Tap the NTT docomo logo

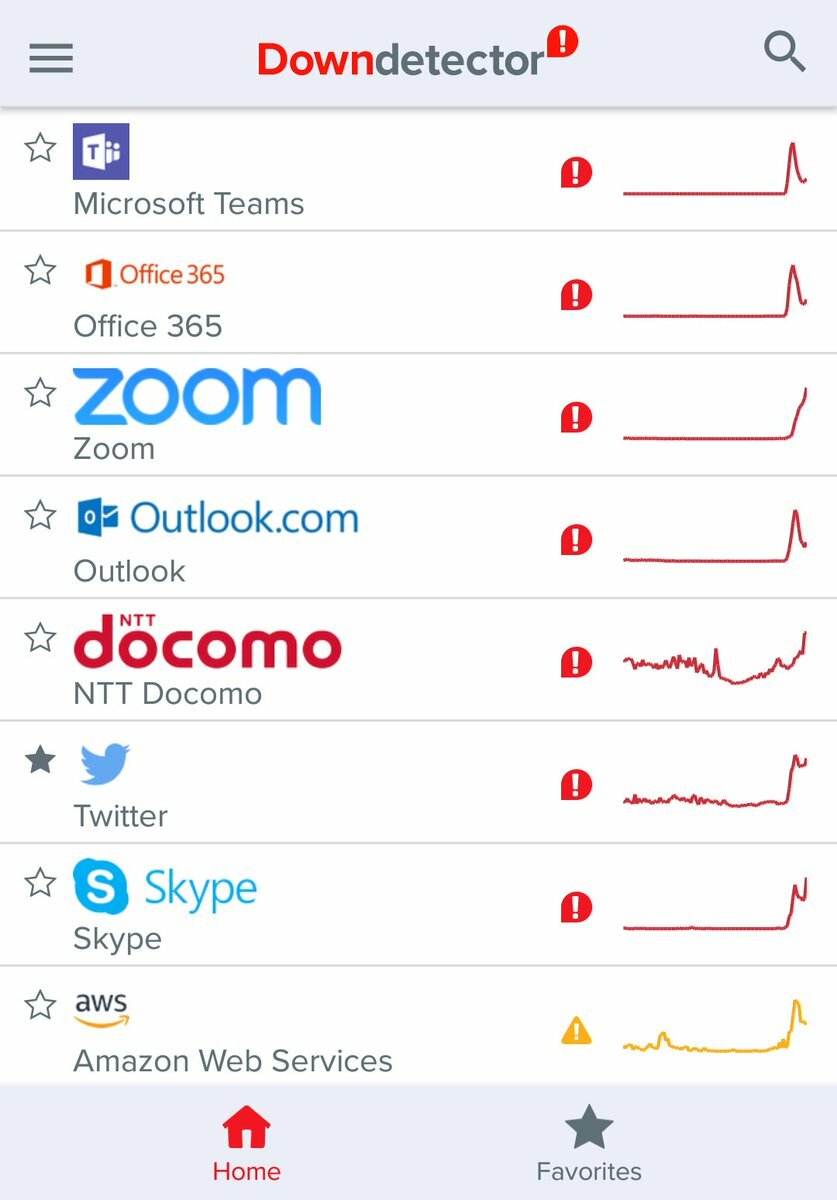point(207,641)
